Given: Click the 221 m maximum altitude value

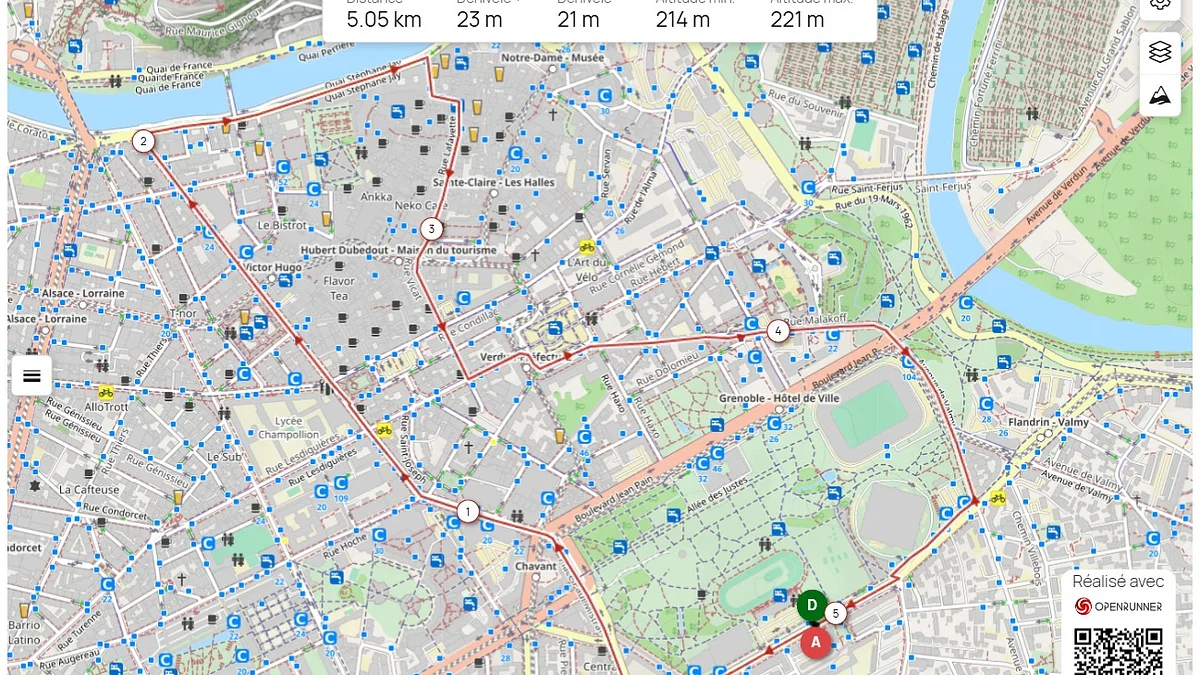Looking at the screenshot, I should [797, 19].
